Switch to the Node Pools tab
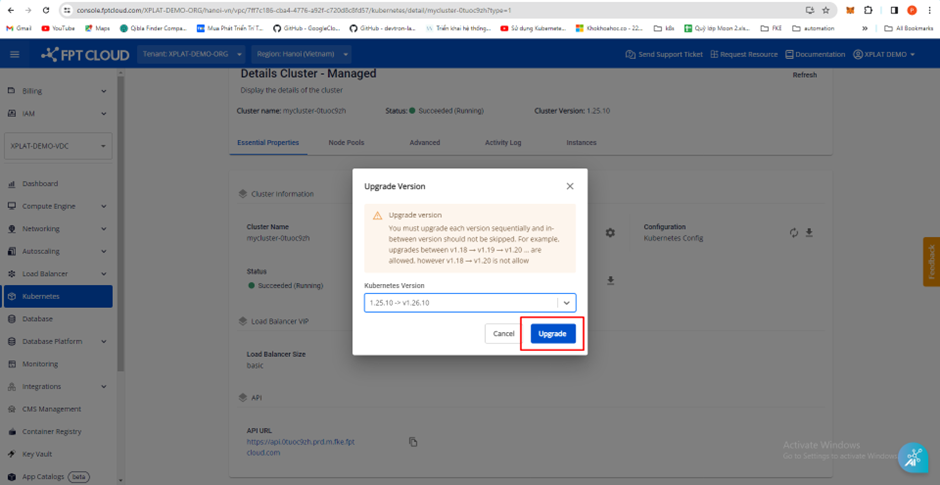 pos(346,143)
